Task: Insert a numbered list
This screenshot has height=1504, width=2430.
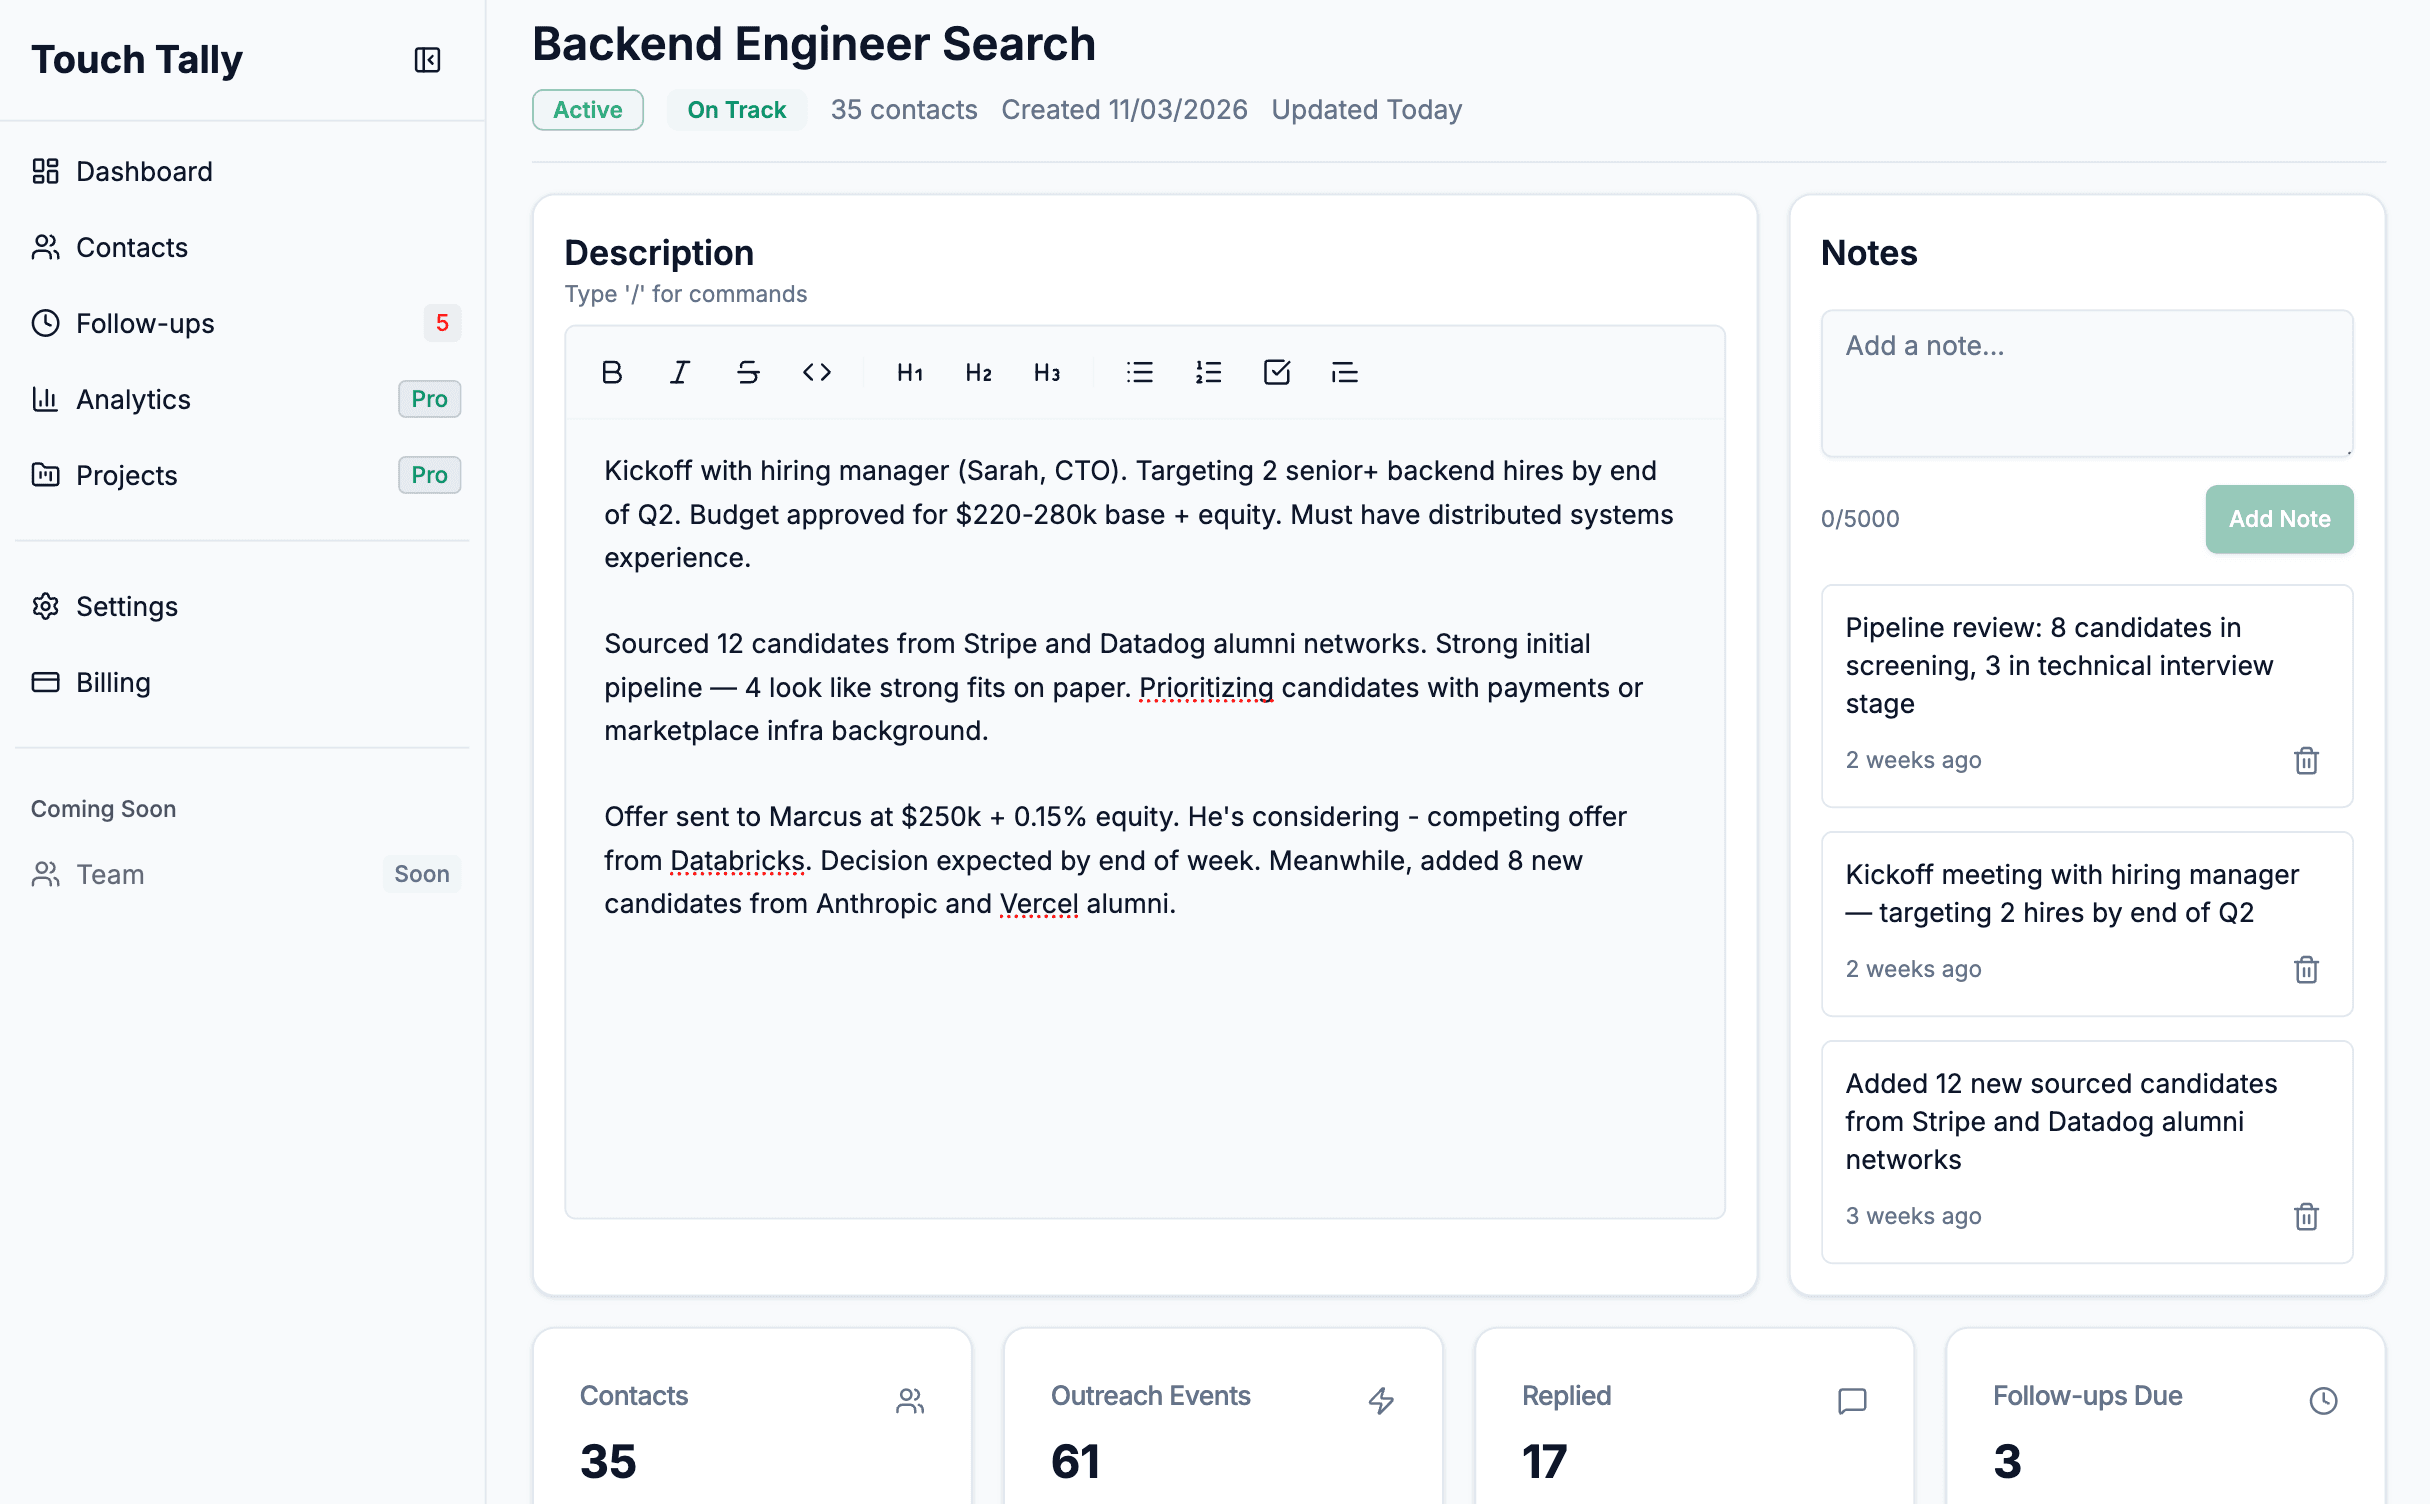Action: tap(1208, 373)
